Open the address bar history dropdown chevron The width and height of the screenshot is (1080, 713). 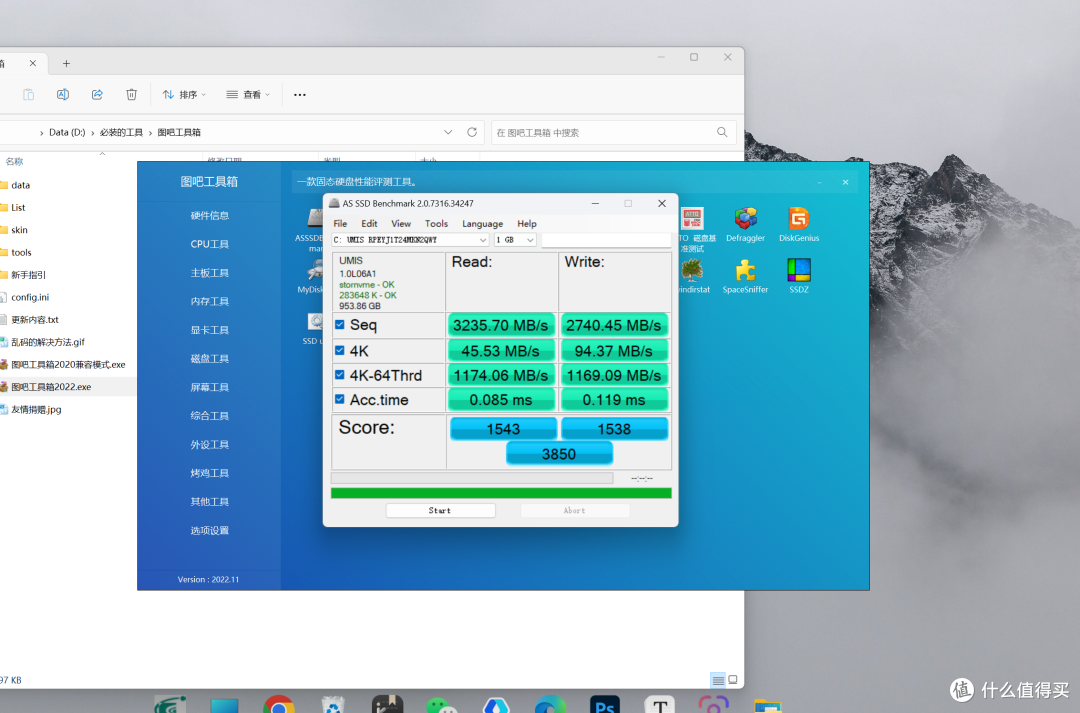point(448,132)
